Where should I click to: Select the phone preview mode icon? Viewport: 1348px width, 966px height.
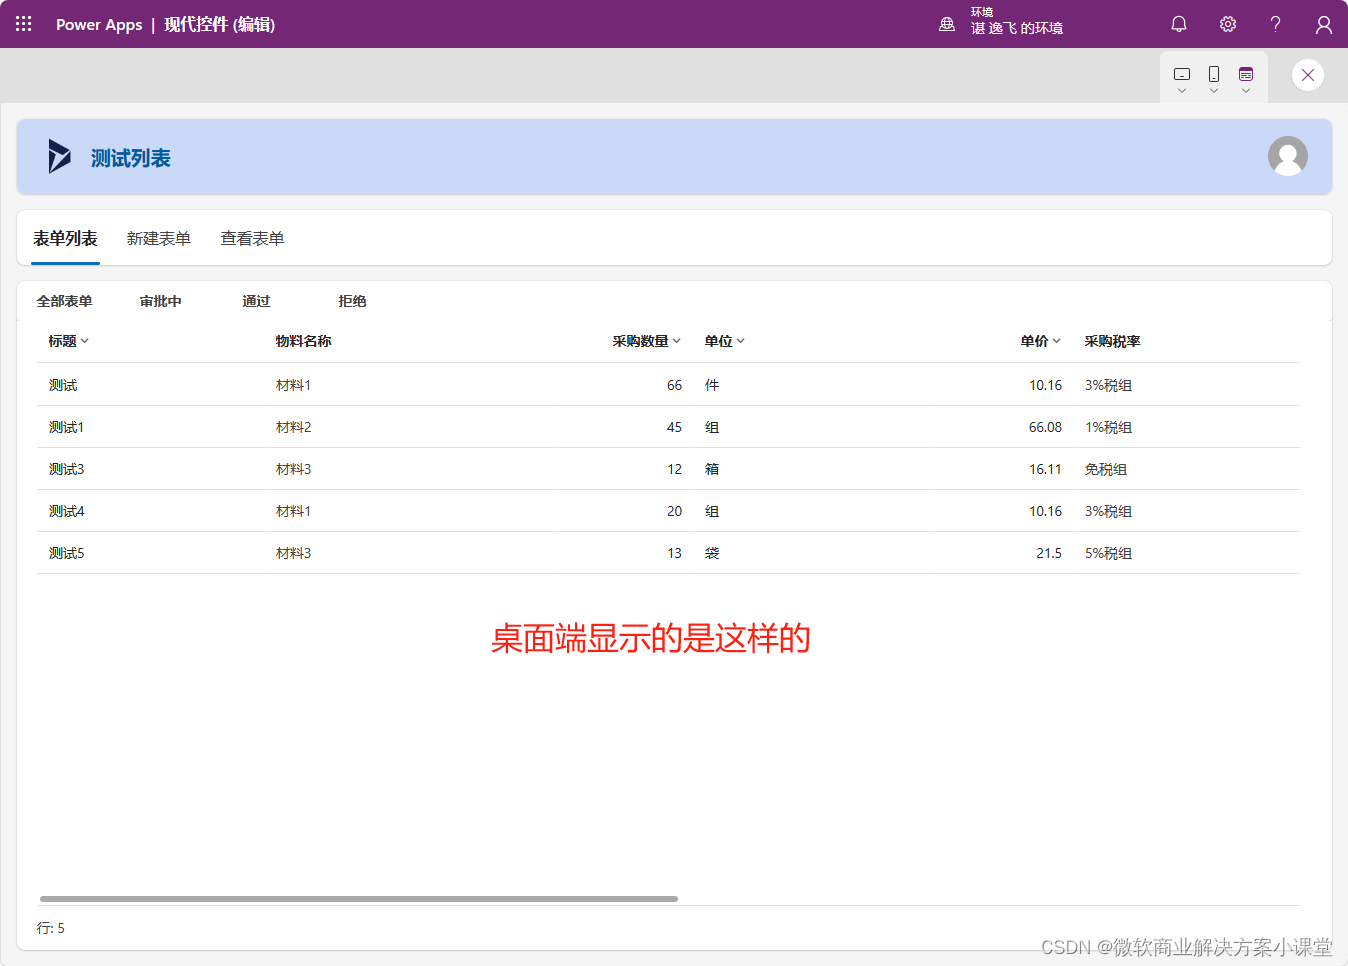coord(1213,75)
